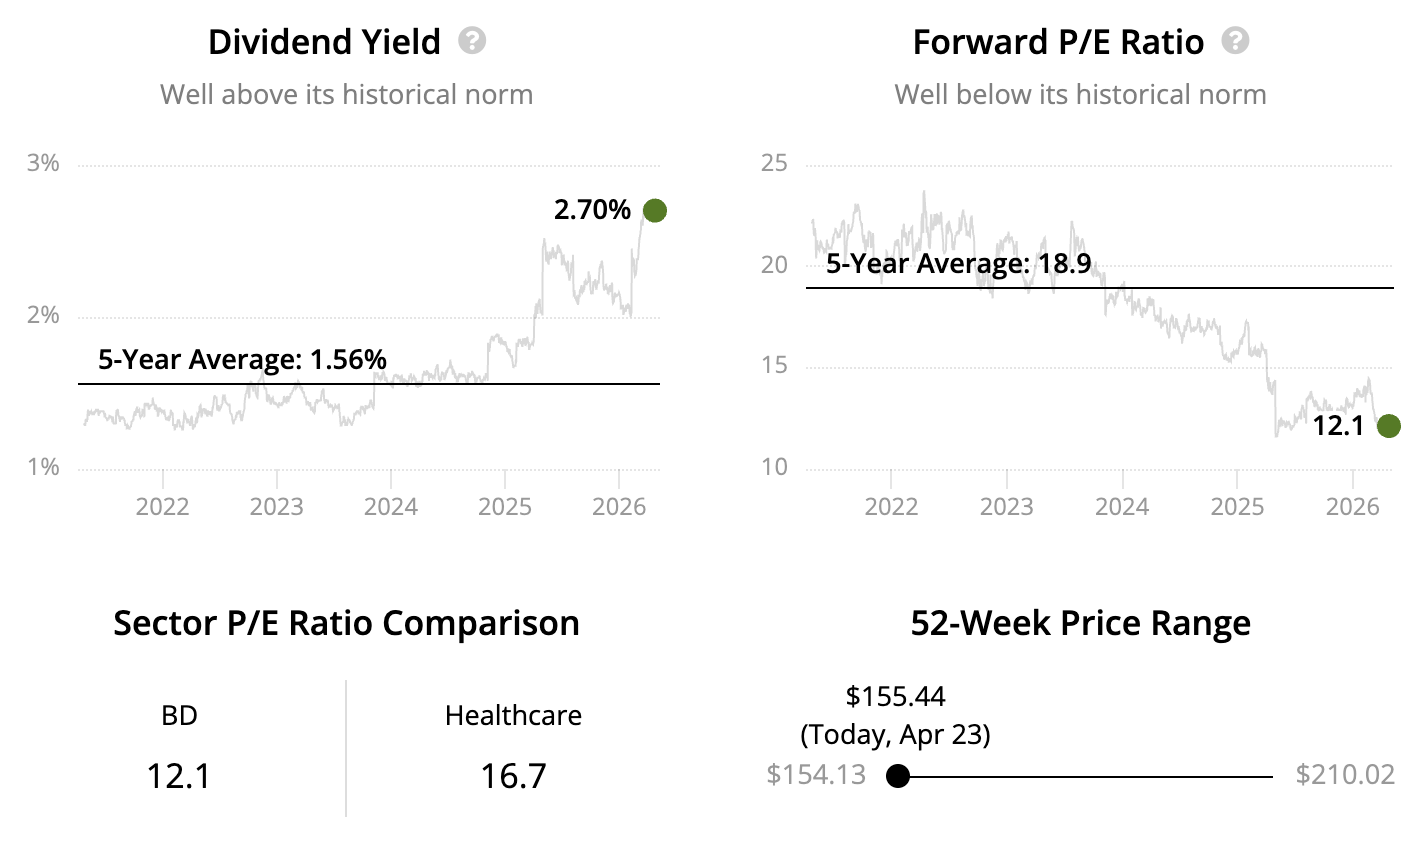Click the 52-week high price $210.02
Image resolution: width=1414 pixels, height=844 pixels.
[1345, 775]
